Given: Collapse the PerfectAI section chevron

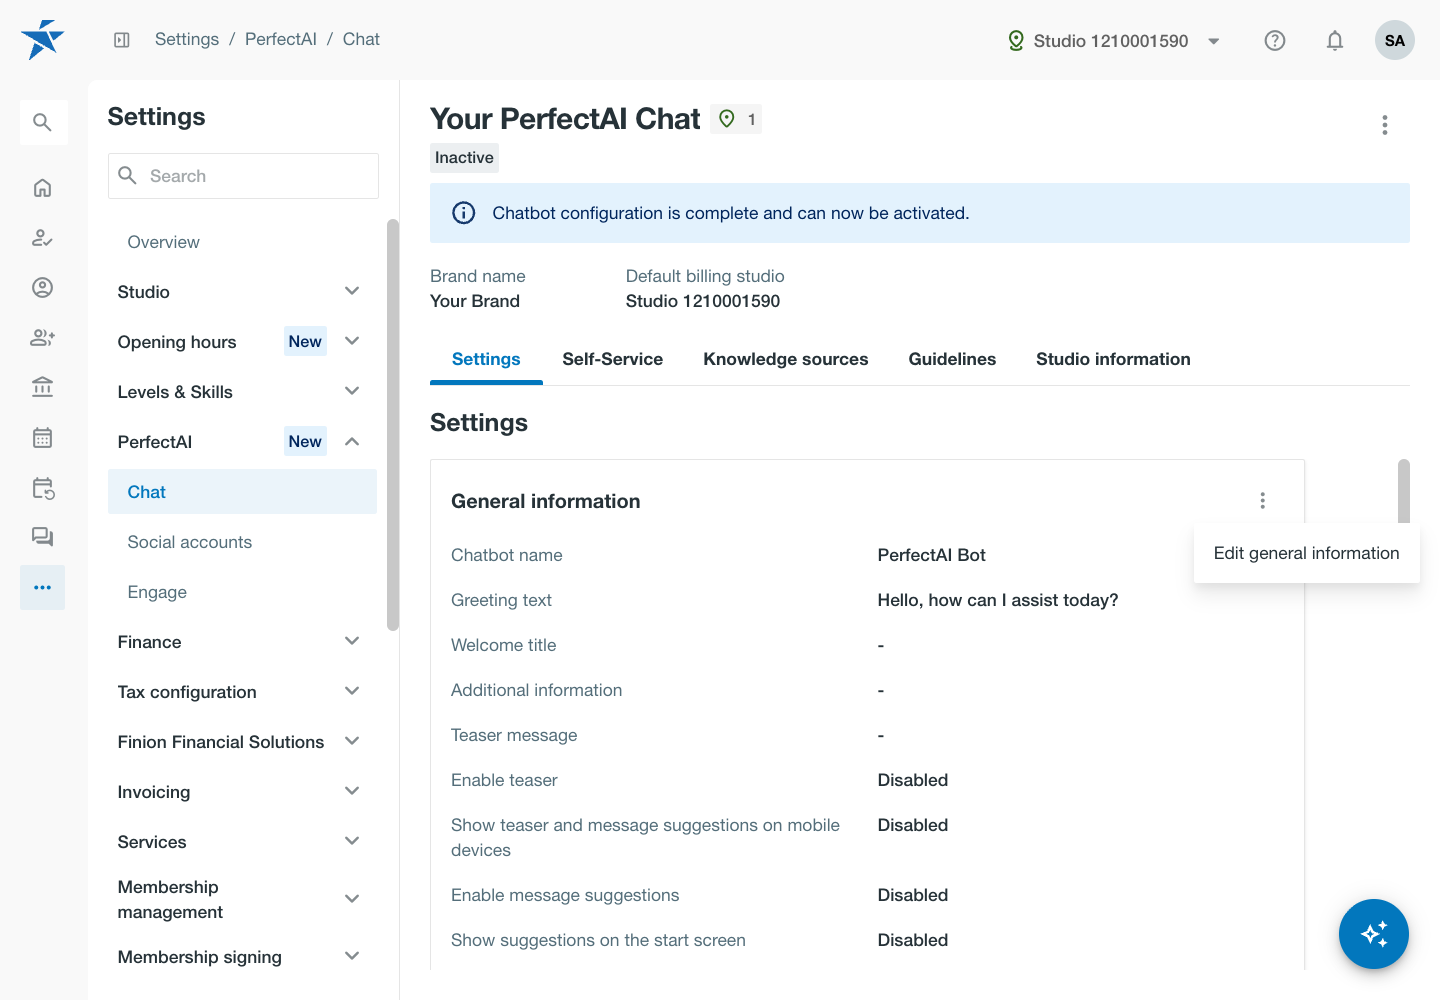Looking at the screenshot, I should pyautogui.click(x=352, y=441).
